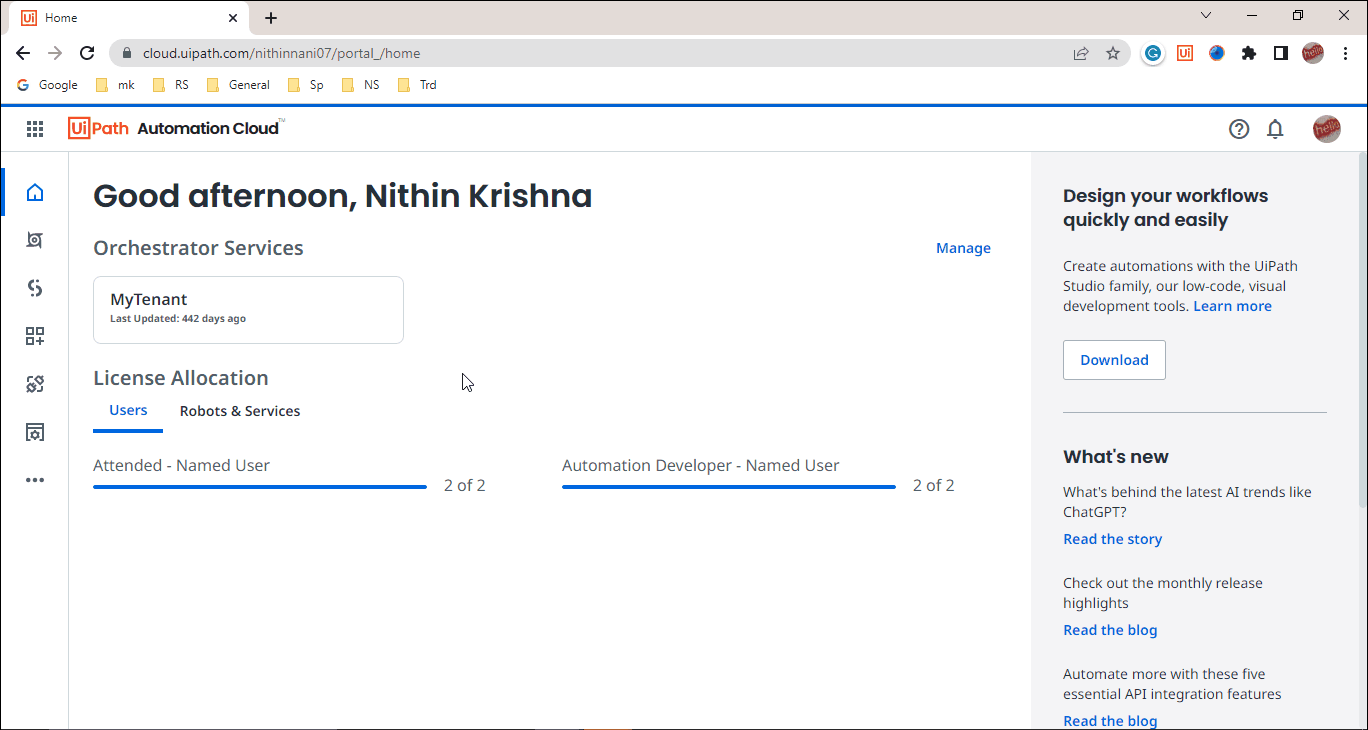Open the Help question mark icon
The image size is (1368, 730).
1239,129
